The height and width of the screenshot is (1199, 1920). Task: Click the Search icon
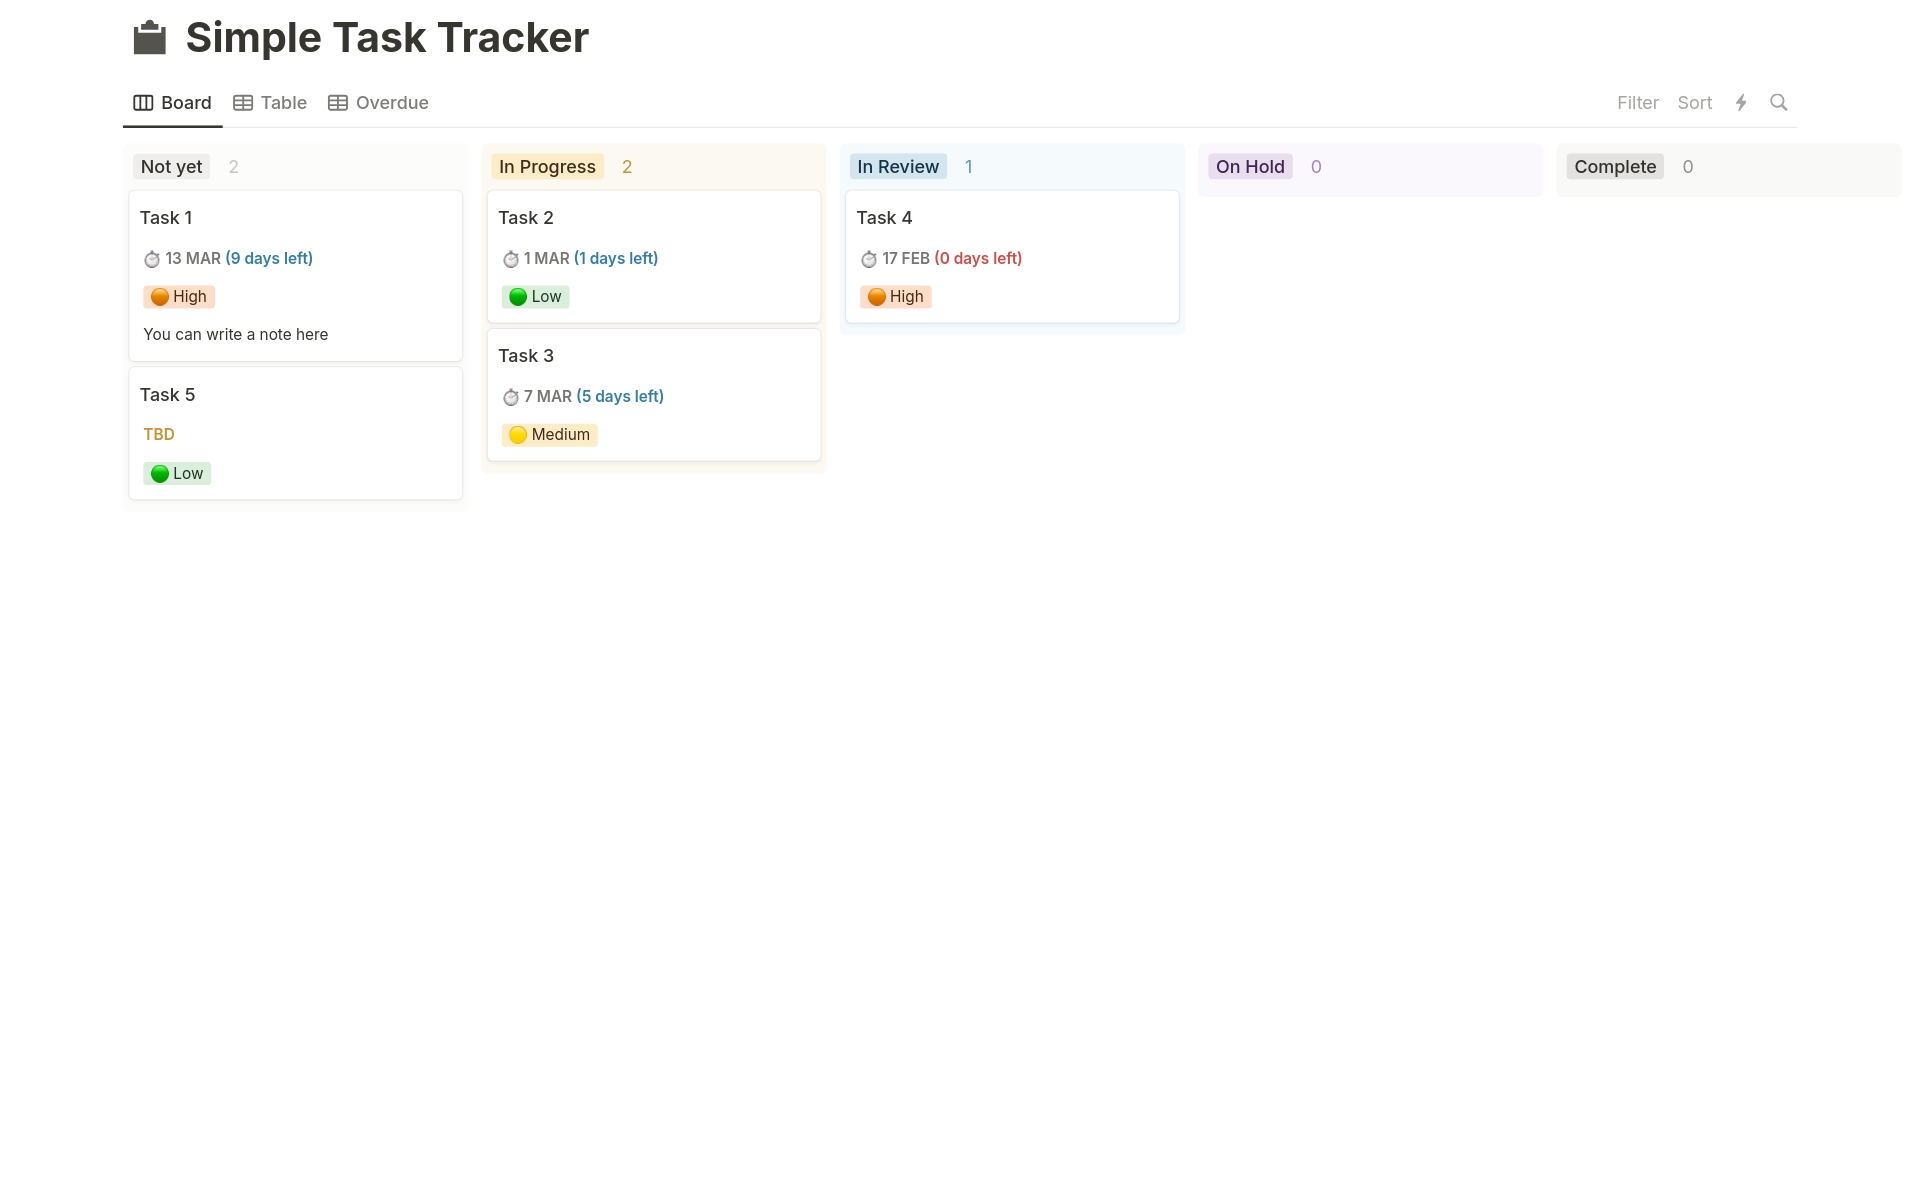[x=1780, y=102]
